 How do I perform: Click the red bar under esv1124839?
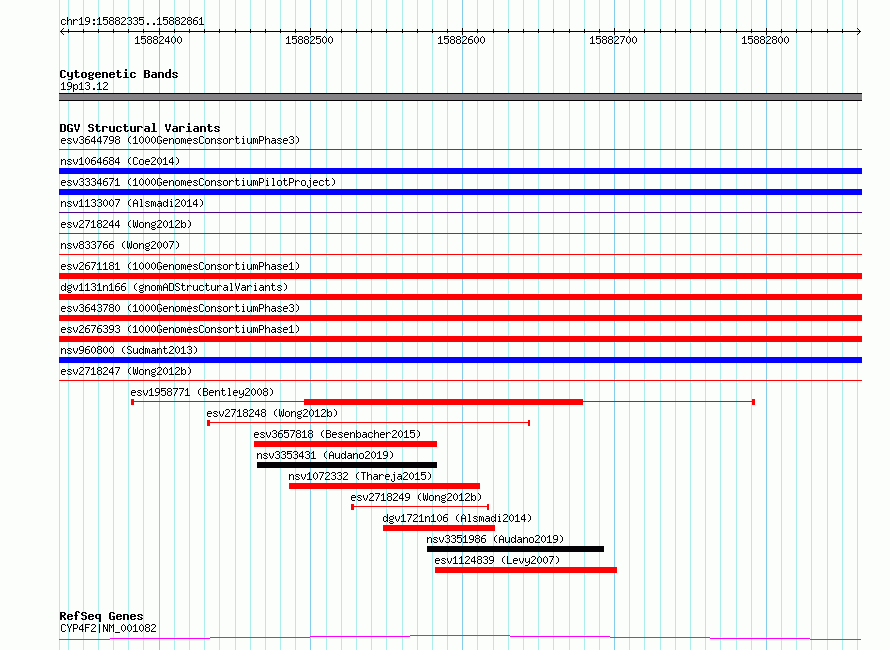(526, 570)
